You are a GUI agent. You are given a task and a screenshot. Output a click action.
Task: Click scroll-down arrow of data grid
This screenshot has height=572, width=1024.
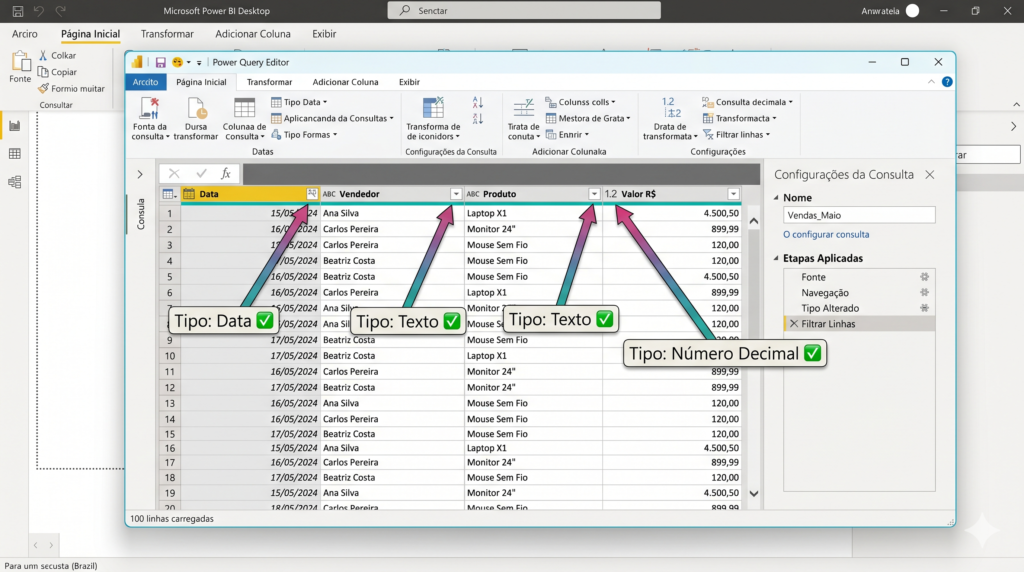754,494
